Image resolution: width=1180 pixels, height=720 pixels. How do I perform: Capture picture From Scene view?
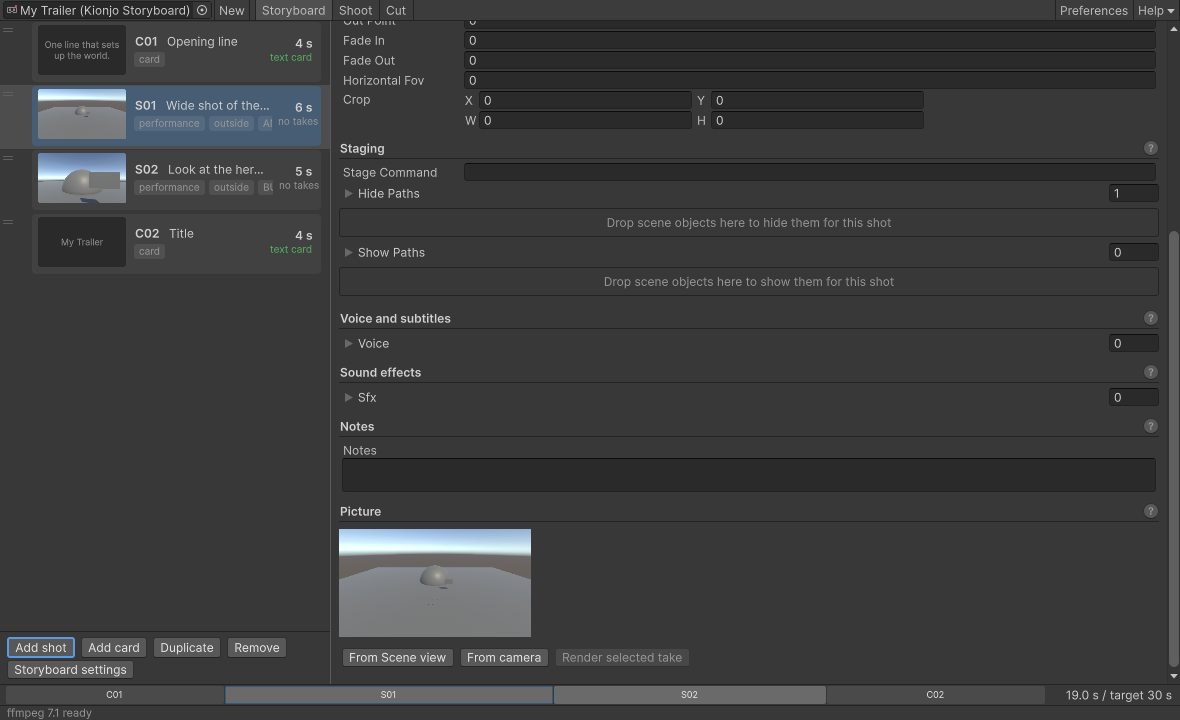pyautogui.click(x=397, y=658)
